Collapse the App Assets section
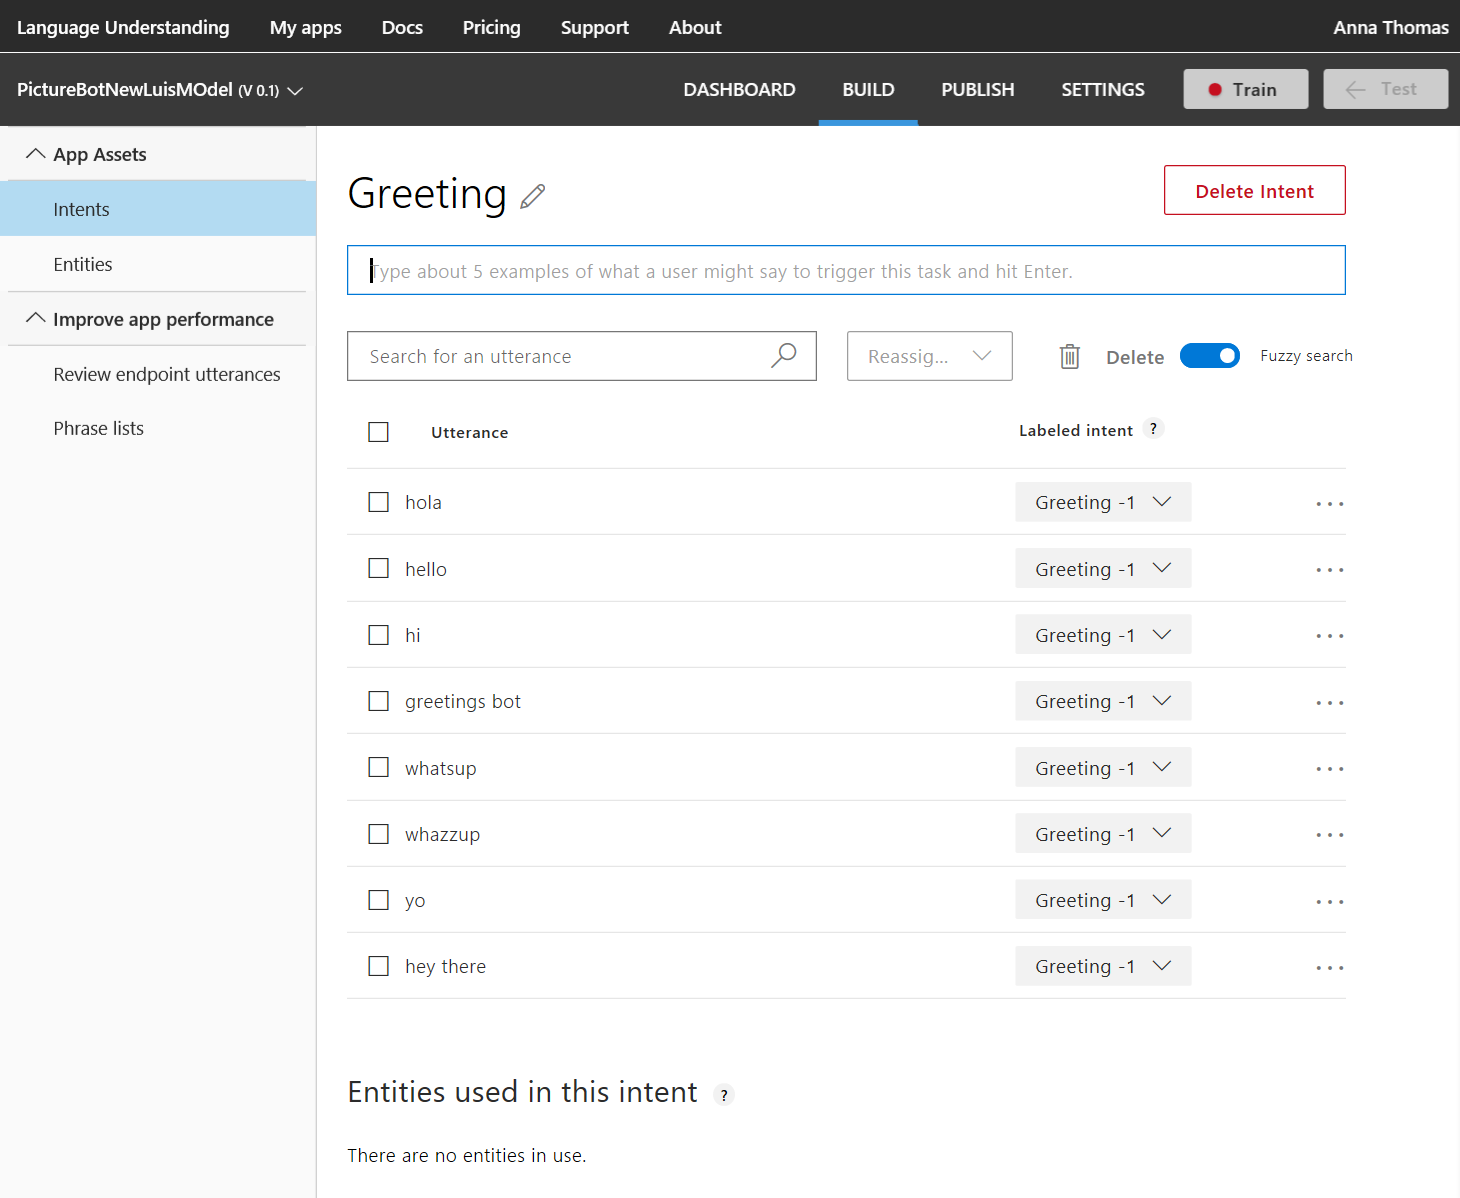This screenshot has width=1460, height=1198. tap(36, 154)
